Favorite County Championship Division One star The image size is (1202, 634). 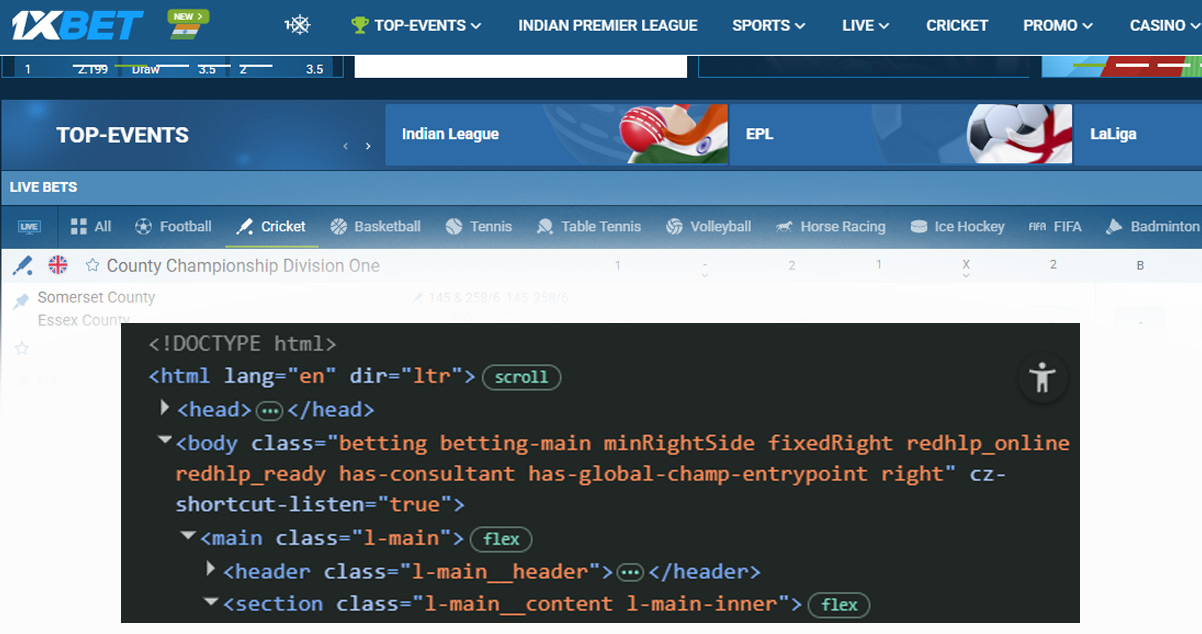click(93, 266)
